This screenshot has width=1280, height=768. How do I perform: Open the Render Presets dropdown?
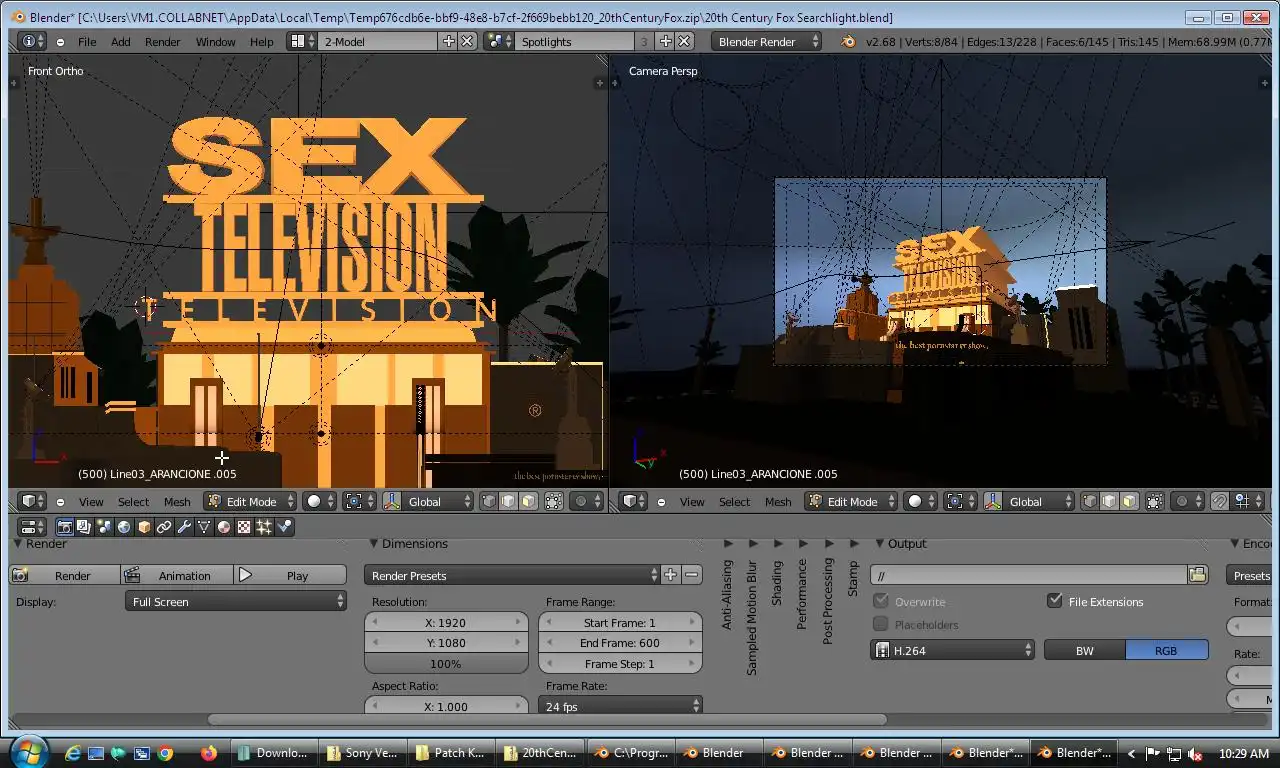click(514, 575)
